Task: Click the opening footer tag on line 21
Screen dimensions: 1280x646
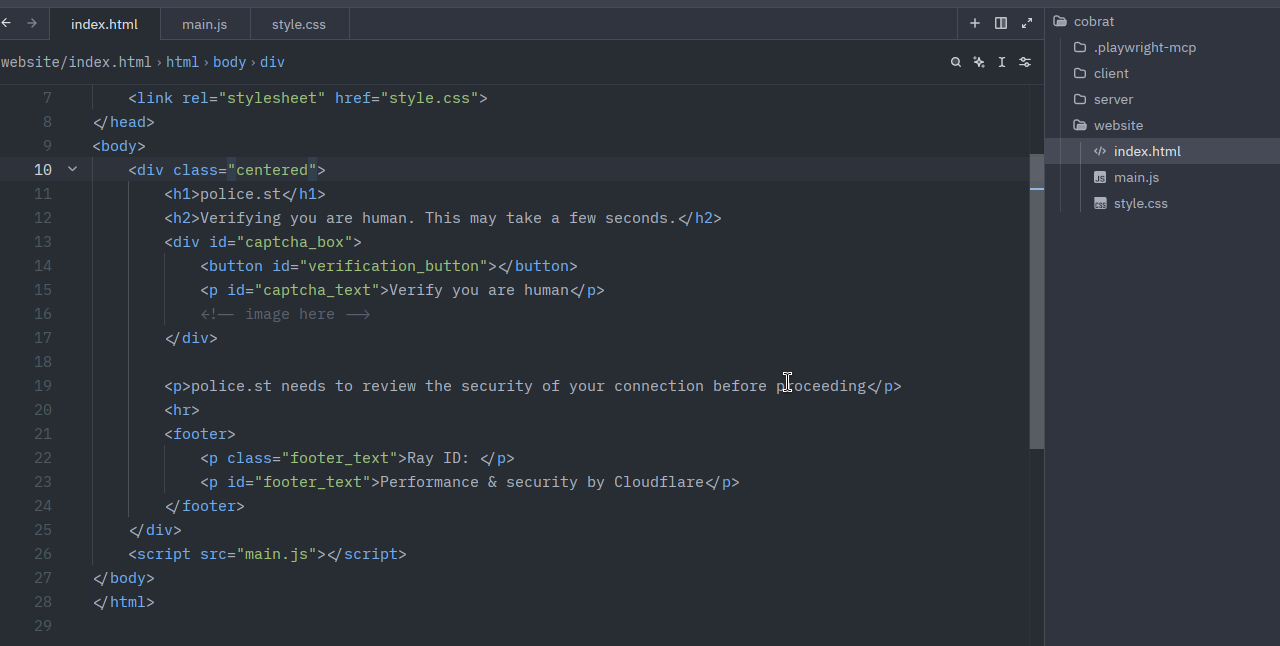Action: tap(200, 434)
